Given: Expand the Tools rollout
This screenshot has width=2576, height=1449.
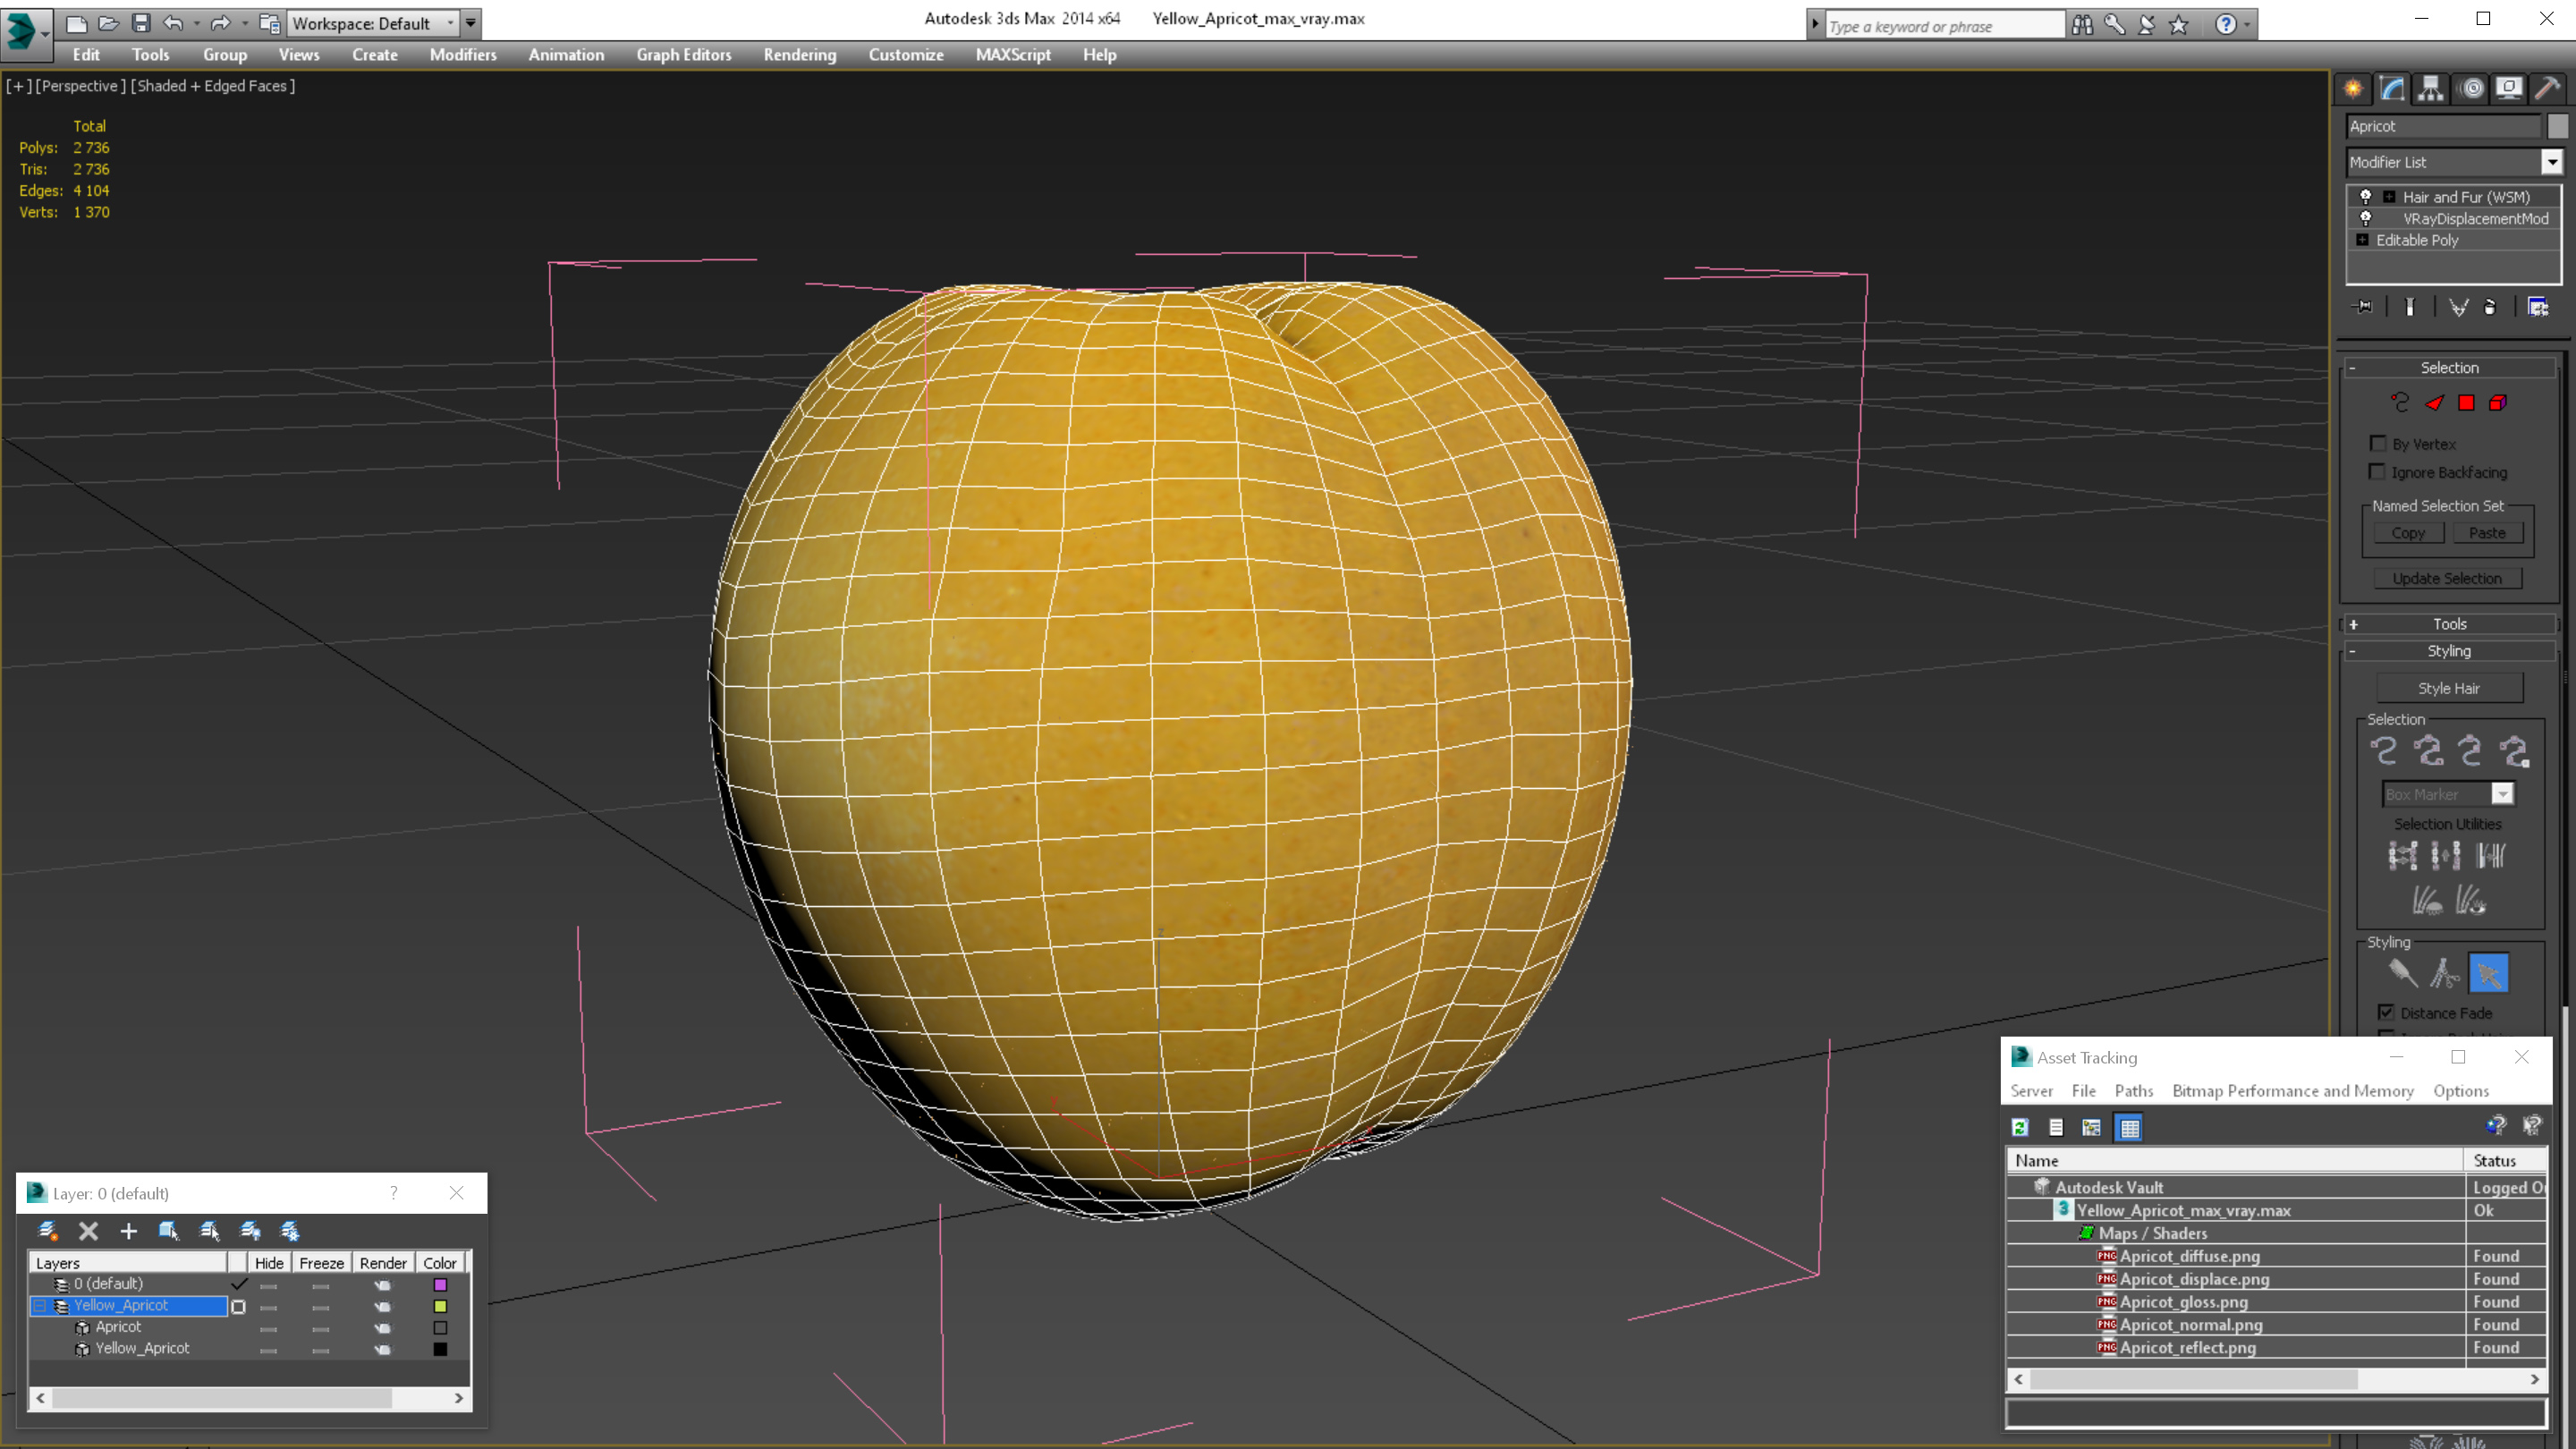Looking at the screenshot, I should 2353,624.
